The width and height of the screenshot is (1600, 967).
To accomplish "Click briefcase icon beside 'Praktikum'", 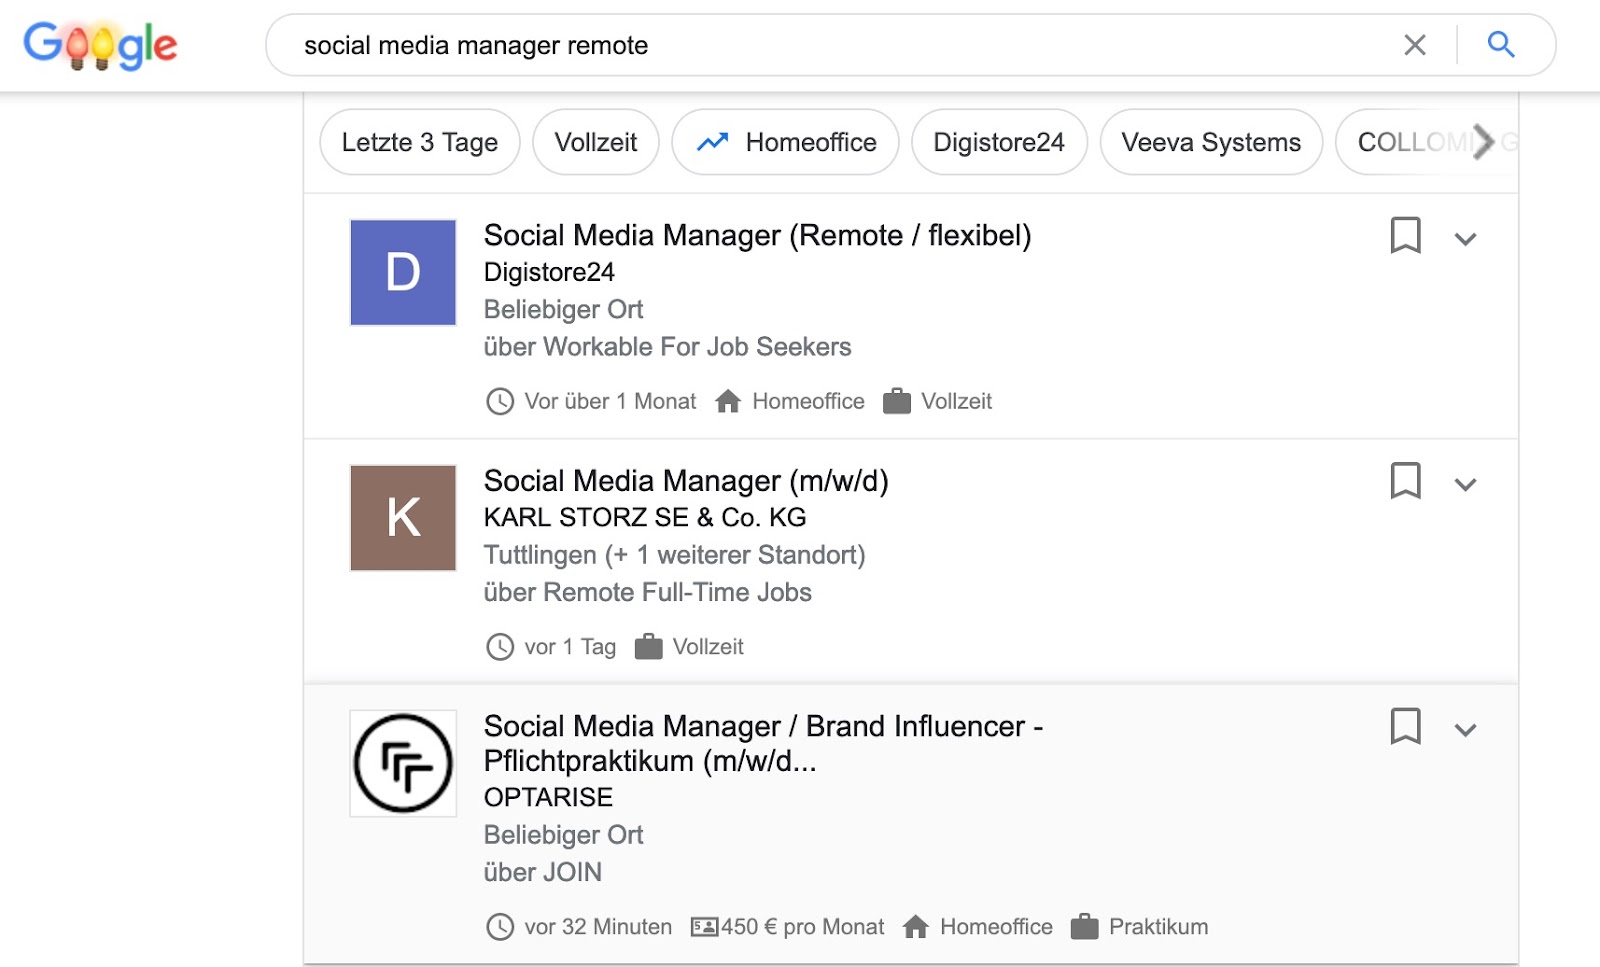I will tap(1085, 927).
